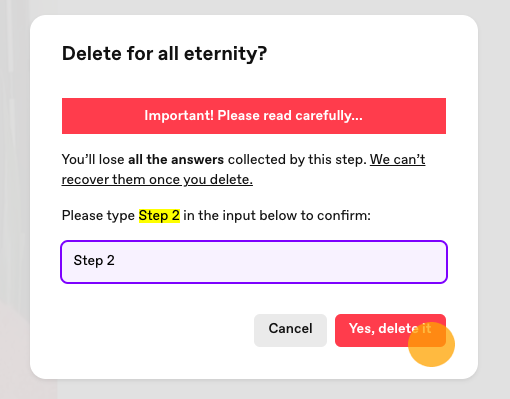Screen dimensions: 510x399
Task: Focus the confirmation text input field
Action: click(254, 262)
